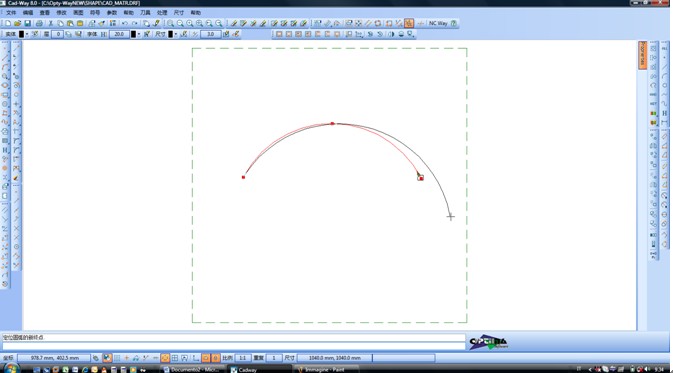This screenshot has height=373, width=673.
Task: Click the Save diskette icon
Action: click(x=27, y=23)
